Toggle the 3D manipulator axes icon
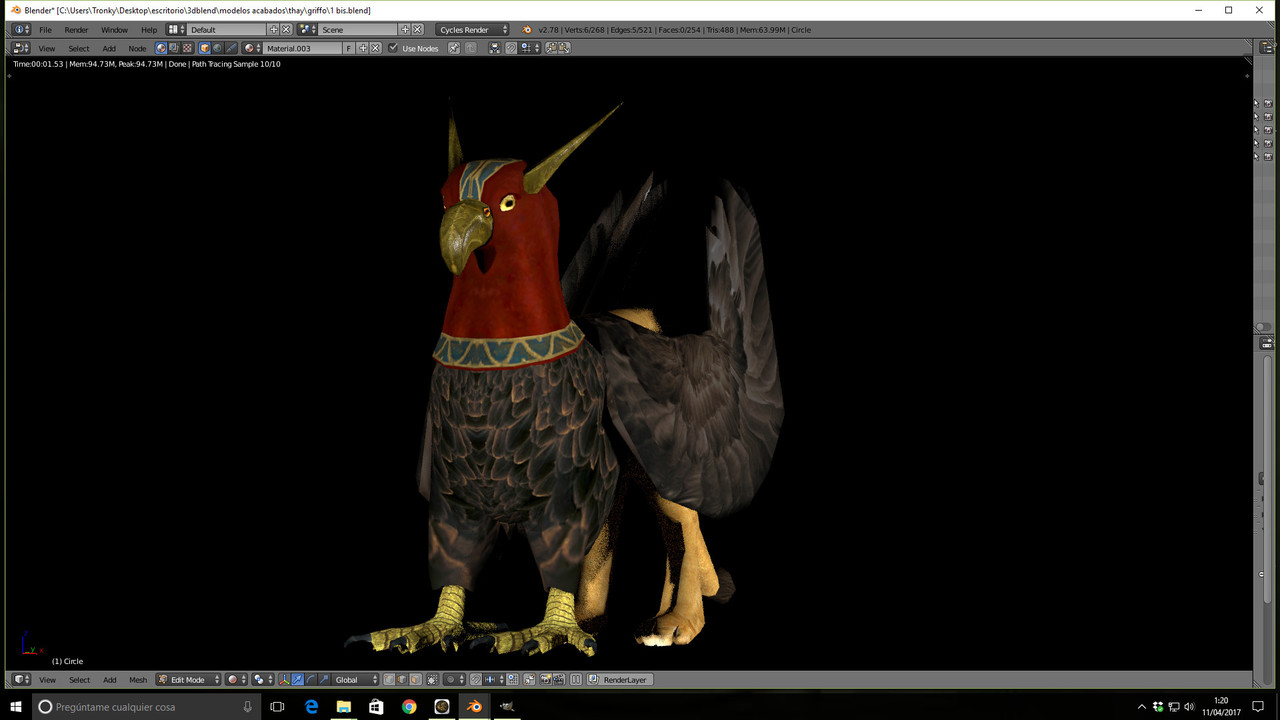Image resolution: width=1280 pixels, height=720 pixels. 285,679
